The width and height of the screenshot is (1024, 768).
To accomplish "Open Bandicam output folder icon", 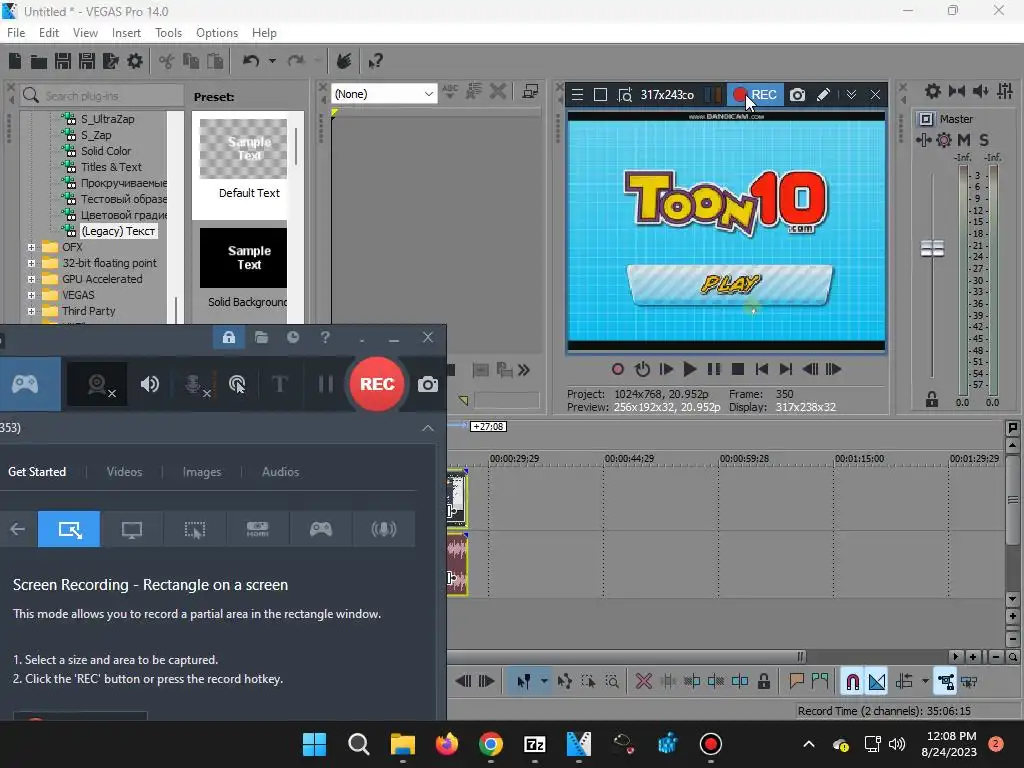I will pyautogui.click(x=261, y=337).
